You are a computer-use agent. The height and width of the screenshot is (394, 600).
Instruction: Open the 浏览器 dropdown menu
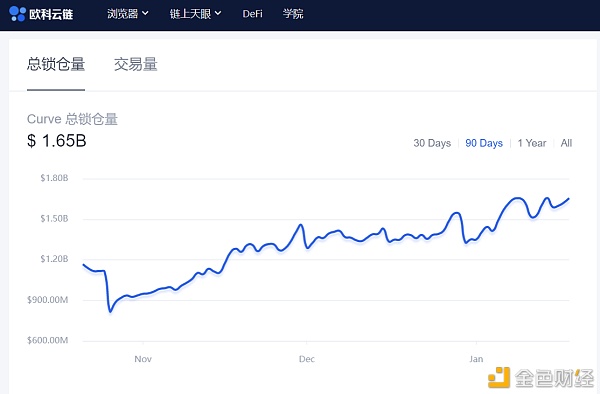128,14
